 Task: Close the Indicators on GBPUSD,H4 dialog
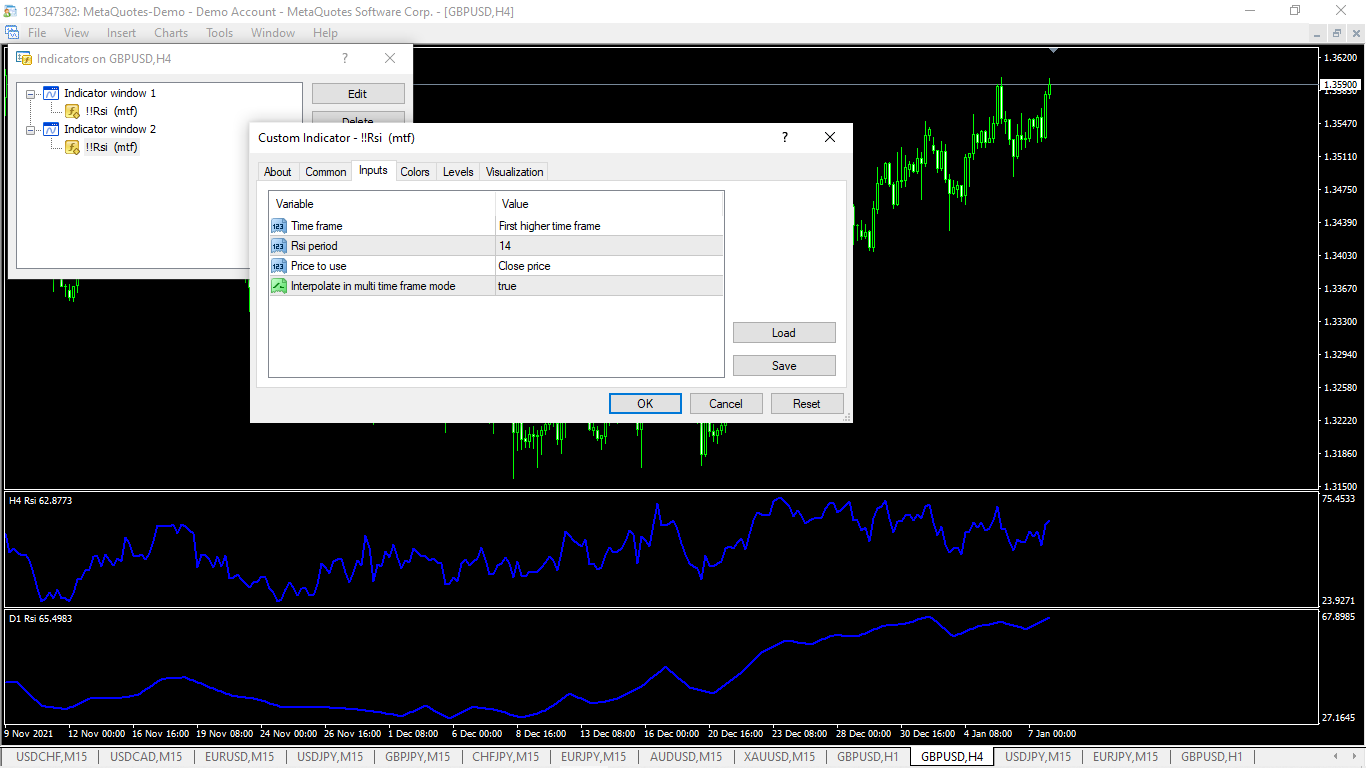tap(390, 59)
